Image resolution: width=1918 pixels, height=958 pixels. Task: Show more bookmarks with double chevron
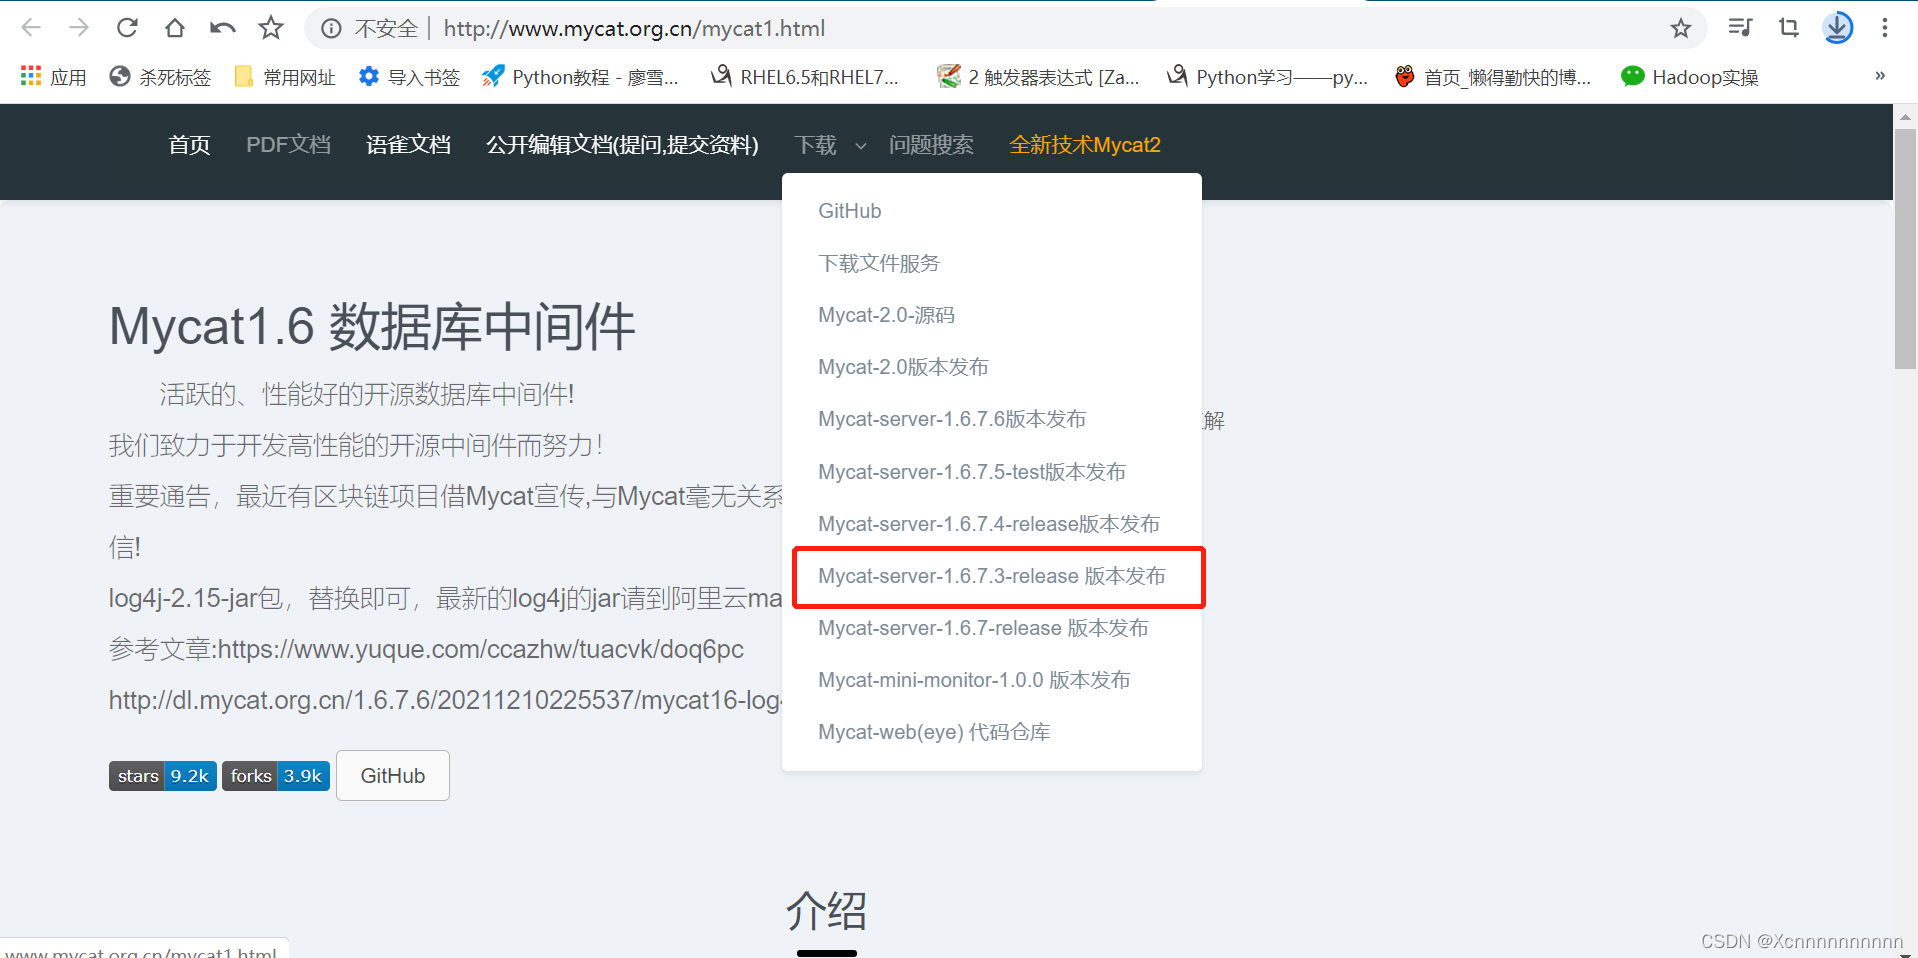coord(1880,76)
